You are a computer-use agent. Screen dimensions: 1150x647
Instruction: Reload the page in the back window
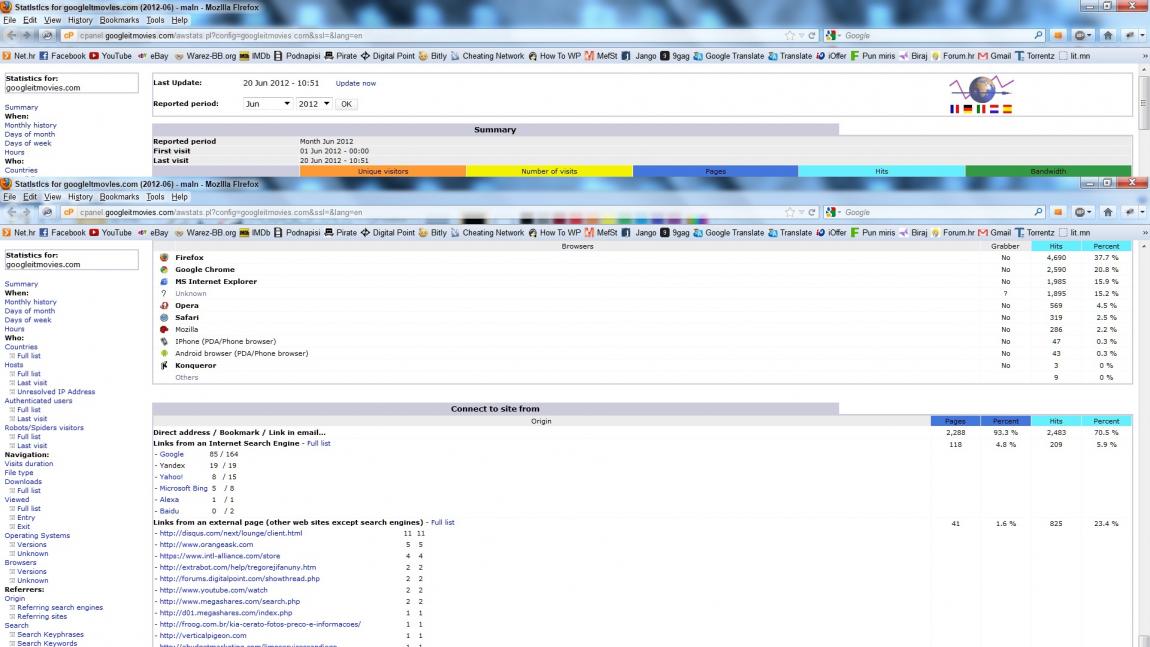tap(812, 35)
